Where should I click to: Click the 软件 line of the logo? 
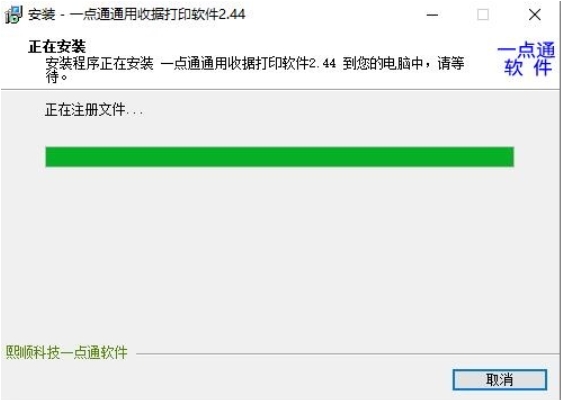527,68
